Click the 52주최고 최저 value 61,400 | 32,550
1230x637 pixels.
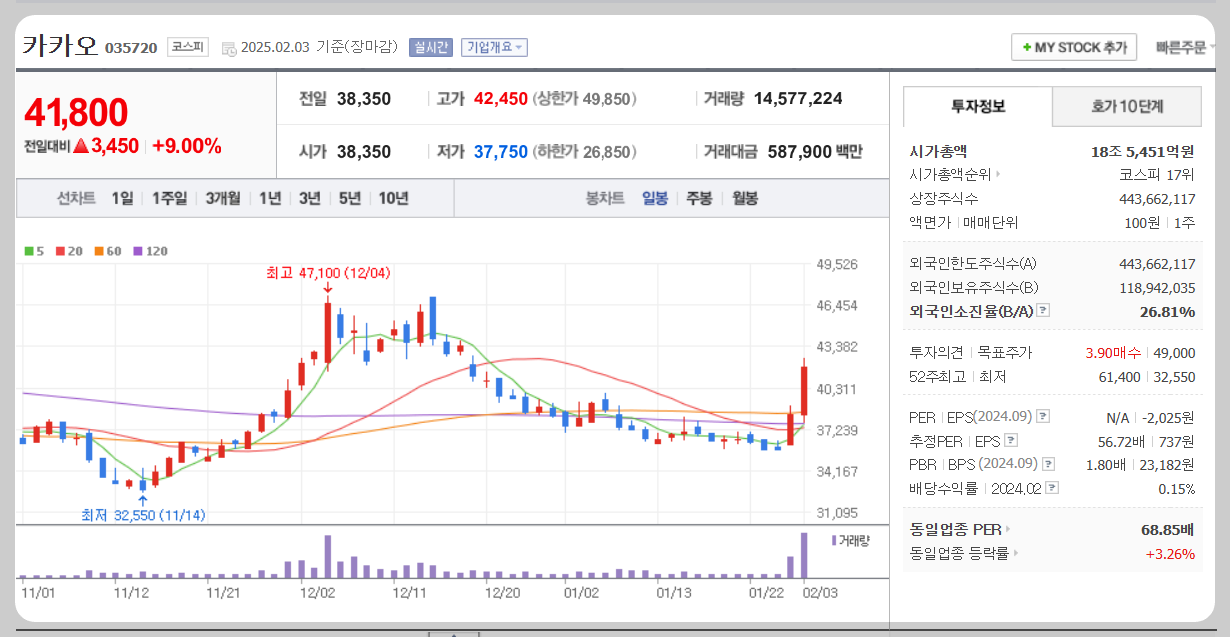coord(1147,377)
